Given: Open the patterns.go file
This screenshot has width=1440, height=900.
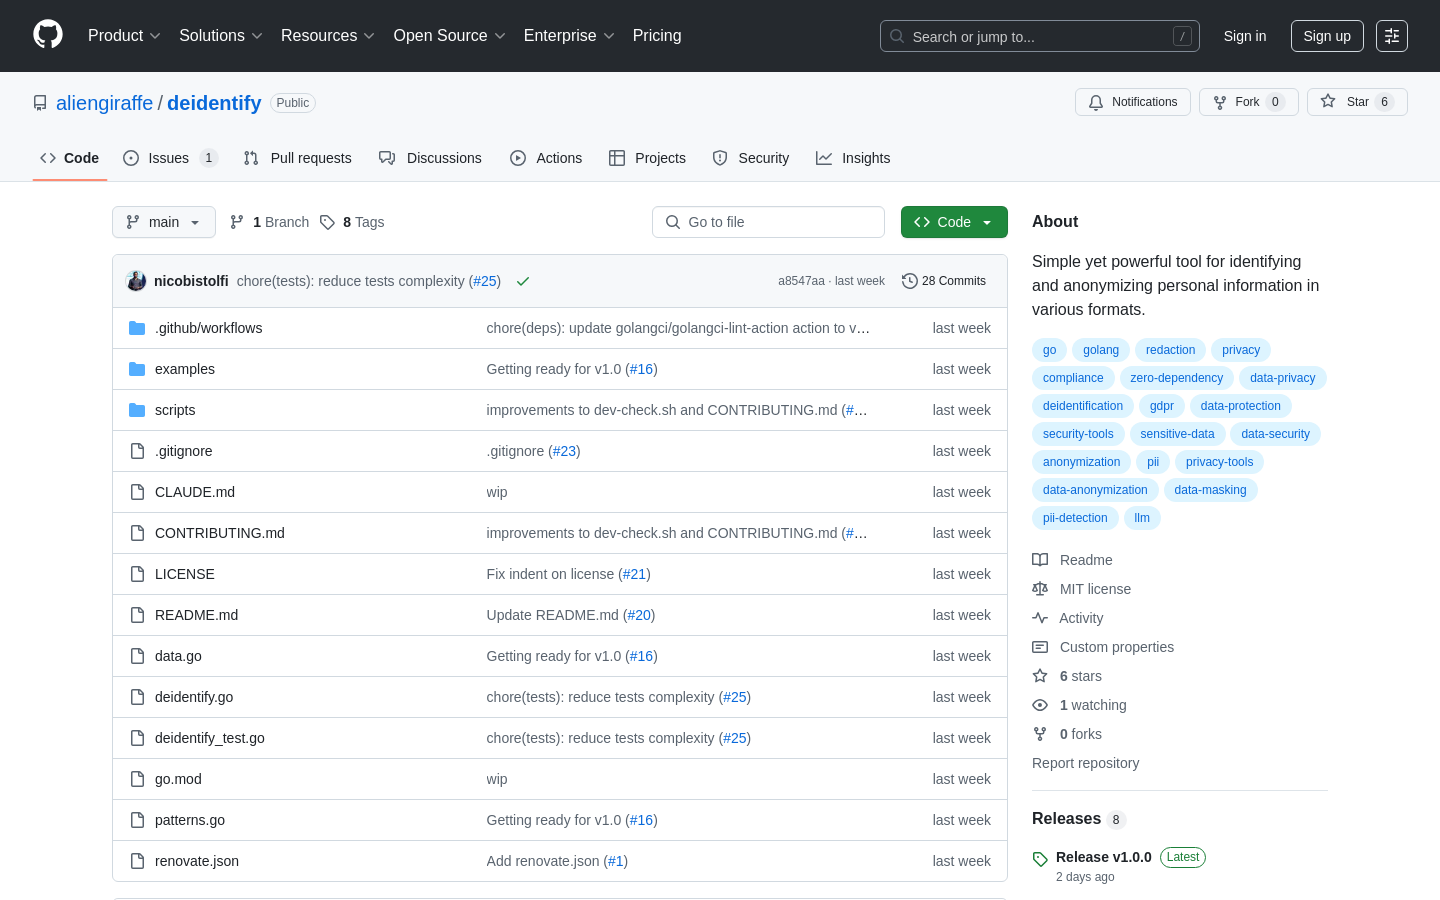Looking at the screenshot, I should [x=190, y=820].
